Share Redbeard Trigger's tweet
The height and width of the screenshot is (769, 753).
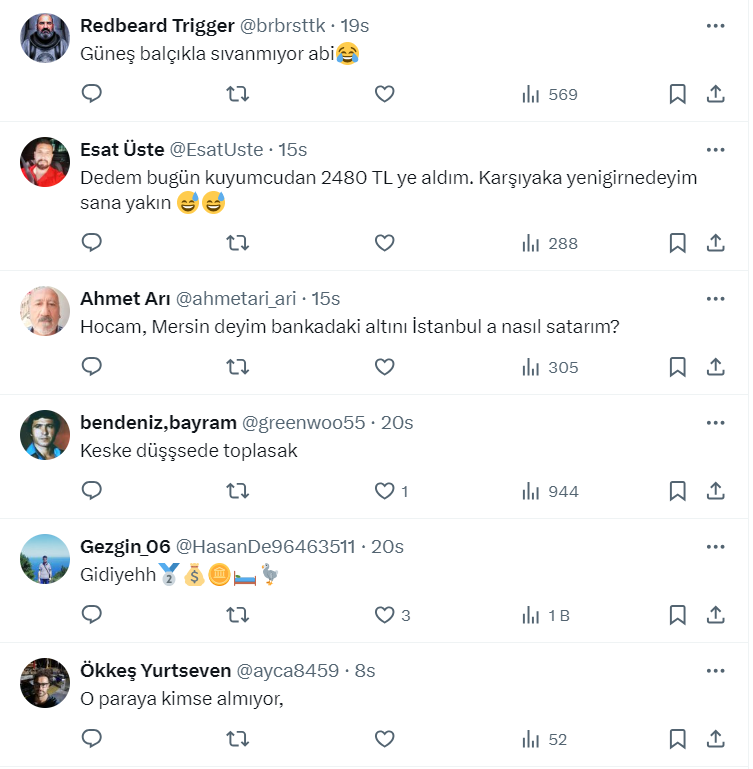[x=716, y=94]
